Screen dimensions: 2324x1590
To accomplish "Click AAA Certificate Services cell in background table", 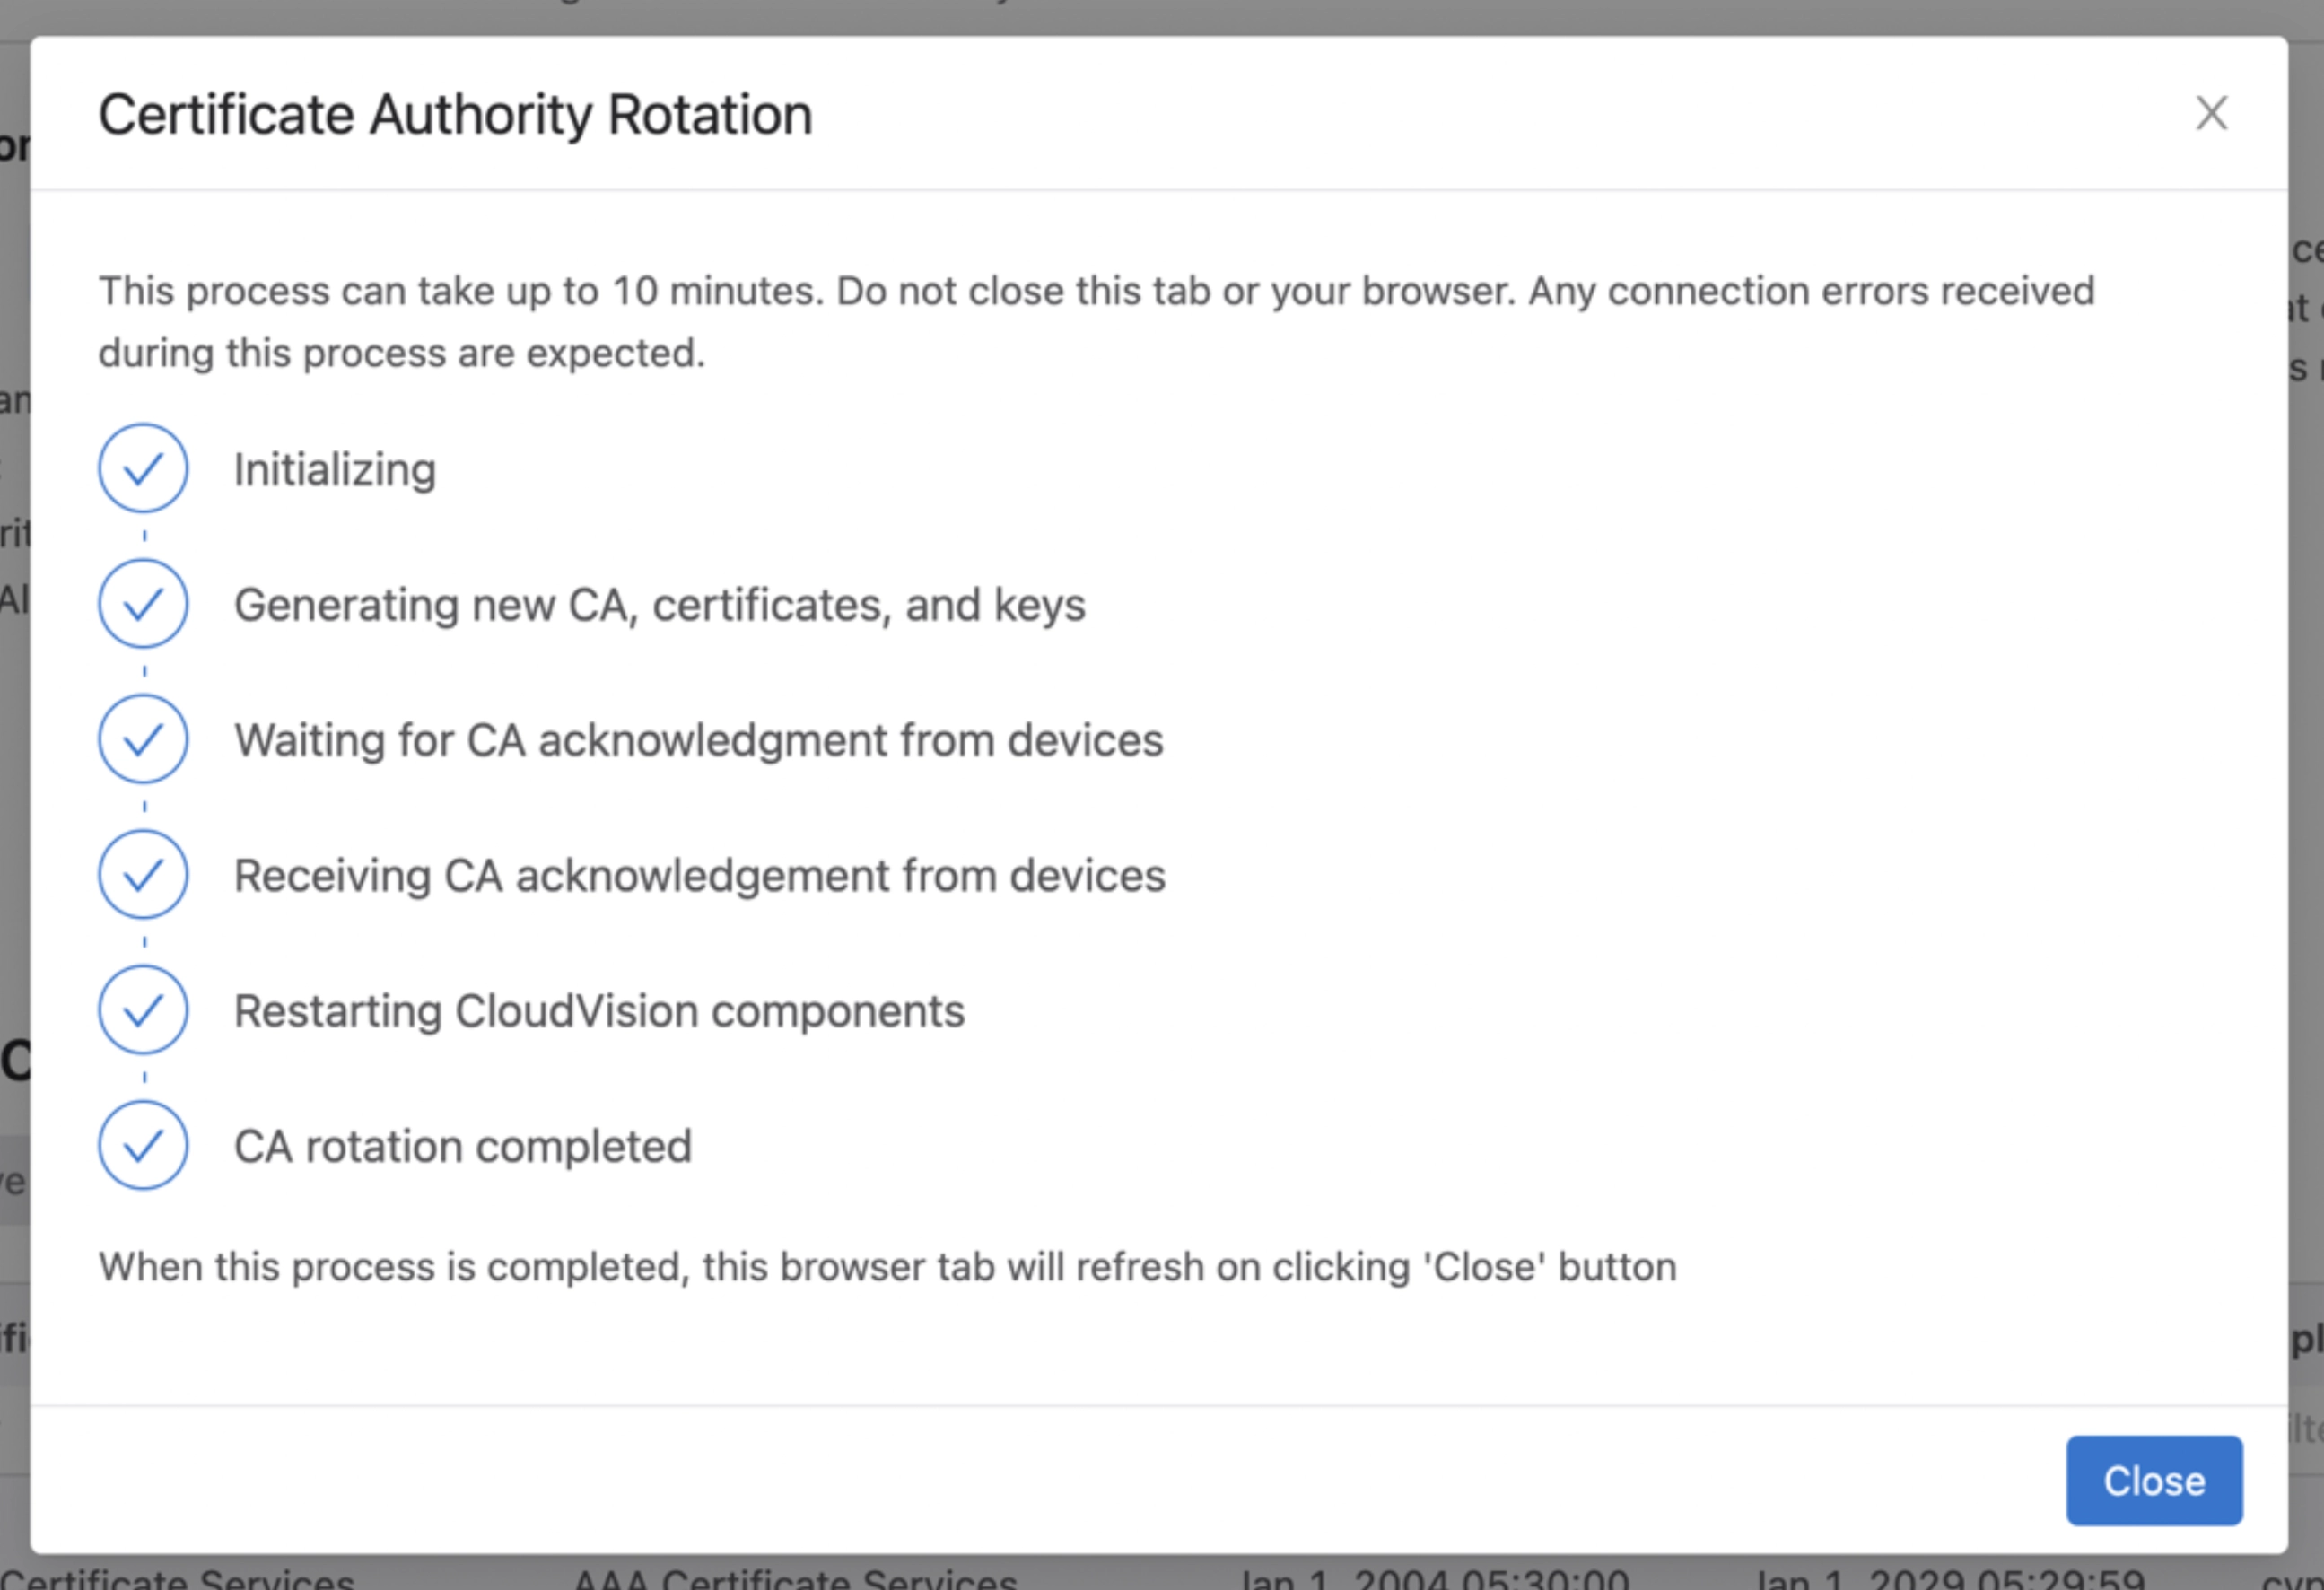I will 795,1578.
